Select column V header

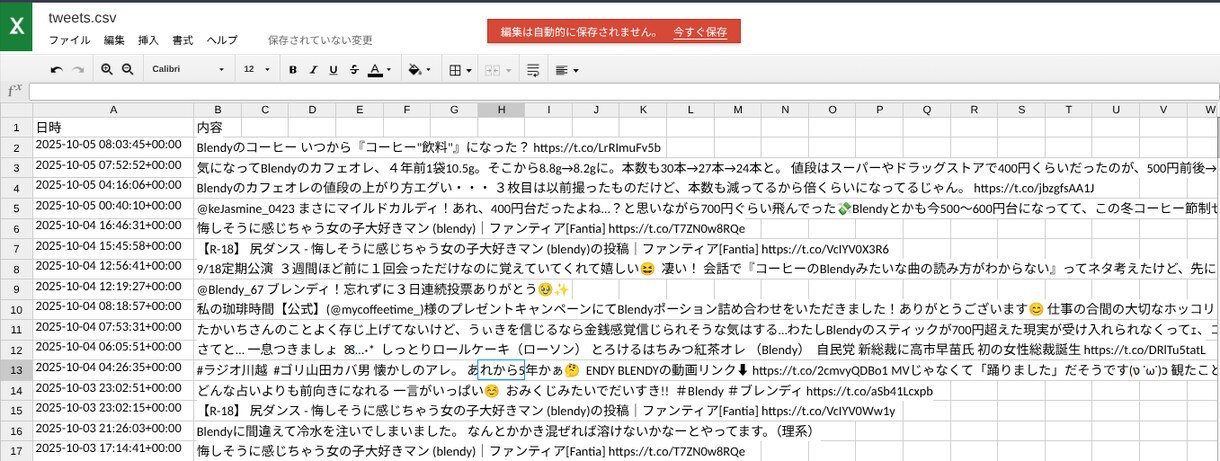click(x=1164, y=109)
